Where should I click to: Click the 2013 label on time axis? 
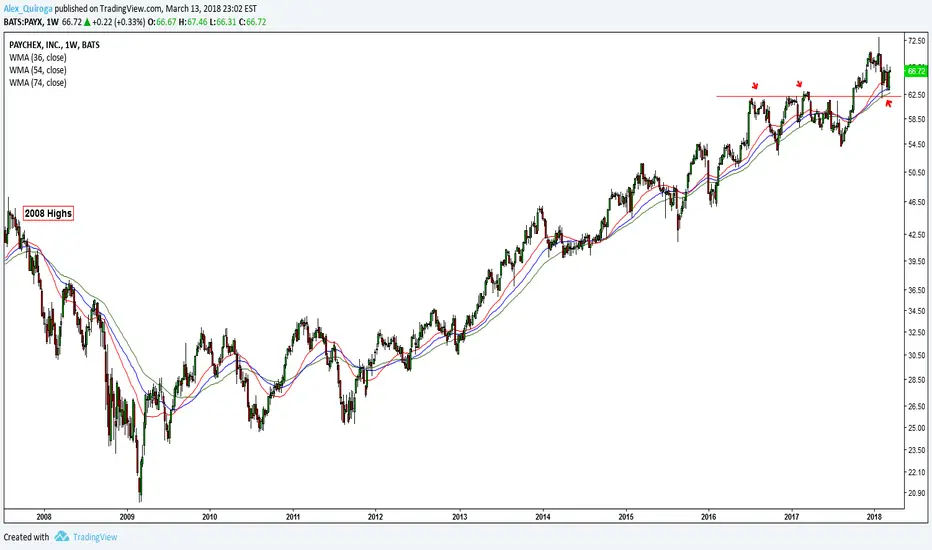459,517
